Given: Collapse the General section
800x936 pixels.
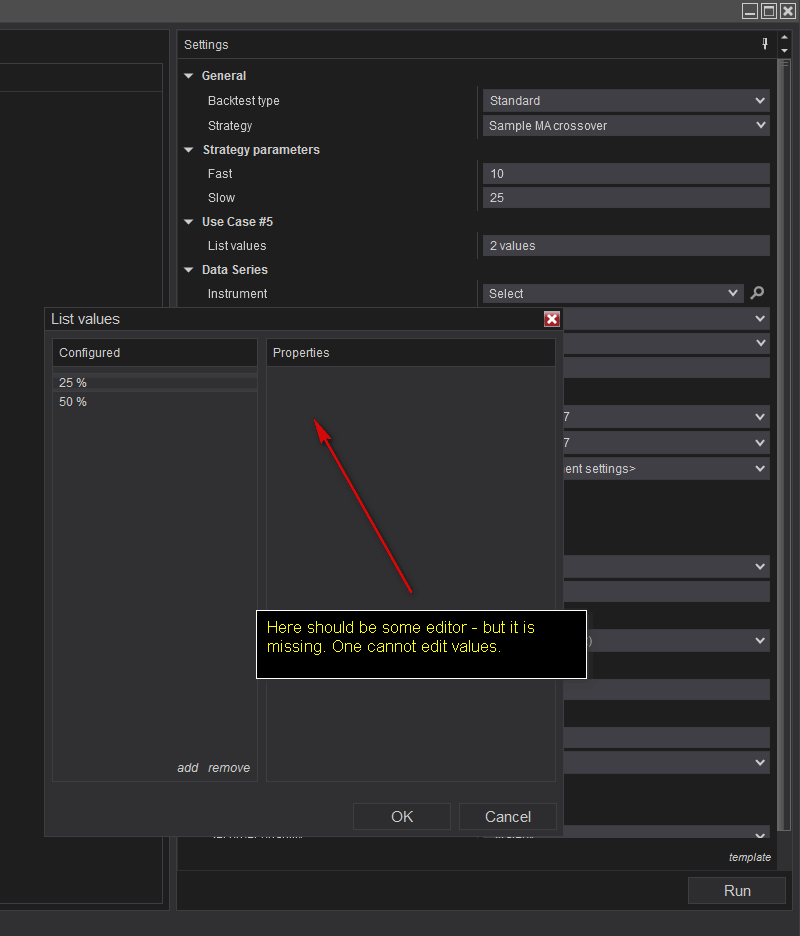Looking at the screenshot, I should click(189, 76).
